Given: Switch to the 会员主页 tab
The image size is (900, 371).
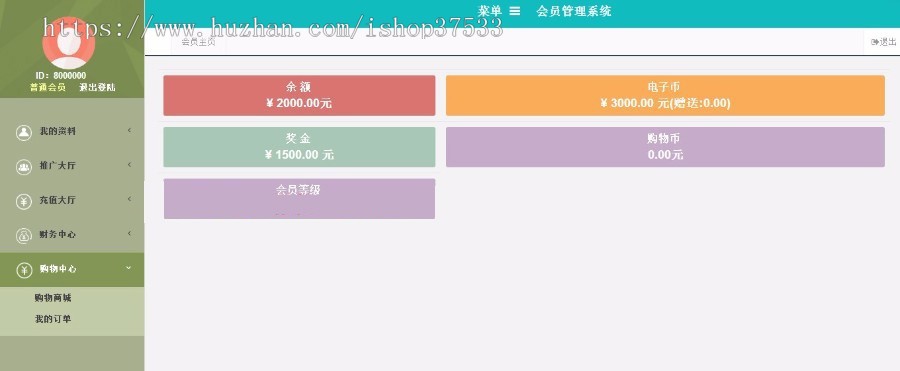Looking at the screenshot, I should pos(199,42).
